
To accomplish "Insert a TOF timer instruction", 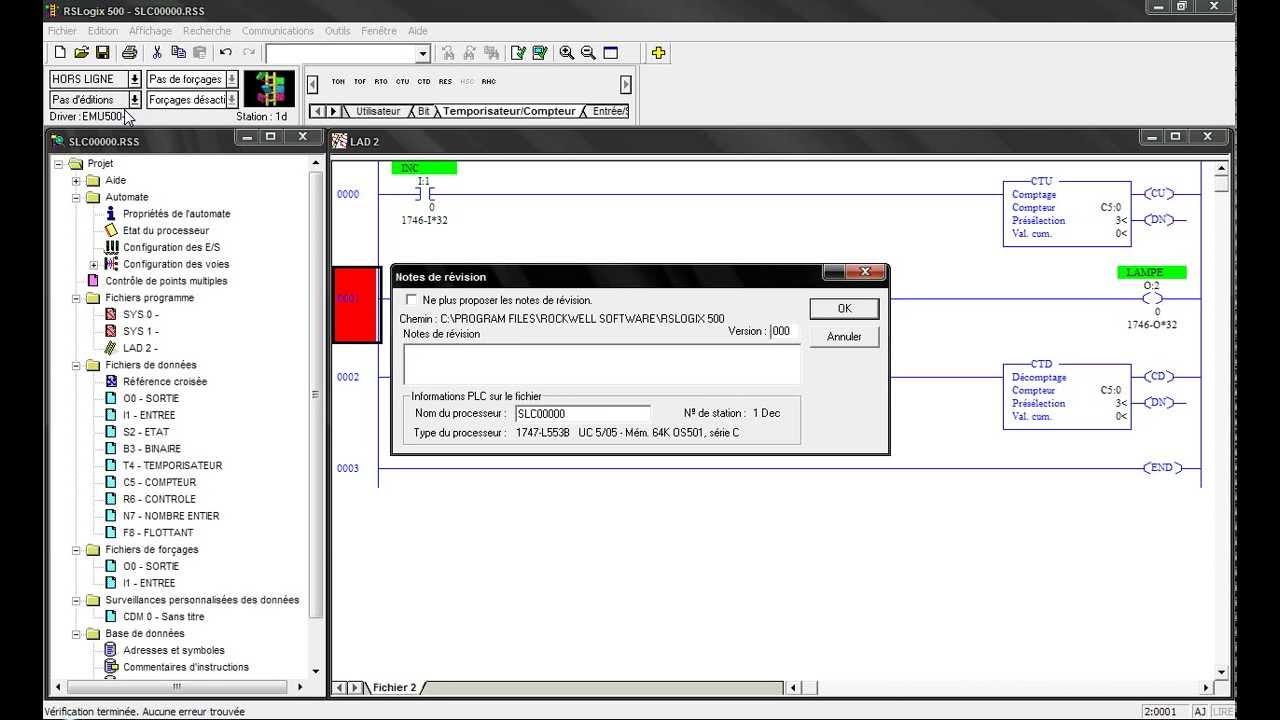I will click(360, 82).
